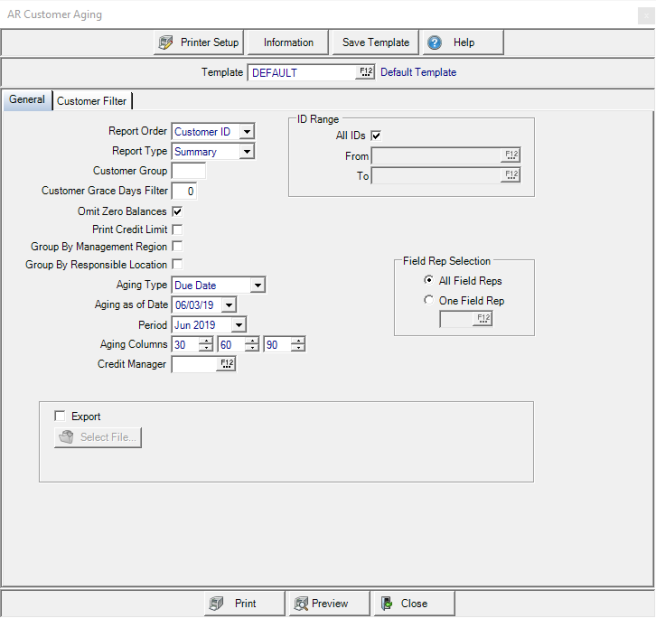The image size is (656, 618).
Task: Click the Preview button icon
Action: [299, 603]
